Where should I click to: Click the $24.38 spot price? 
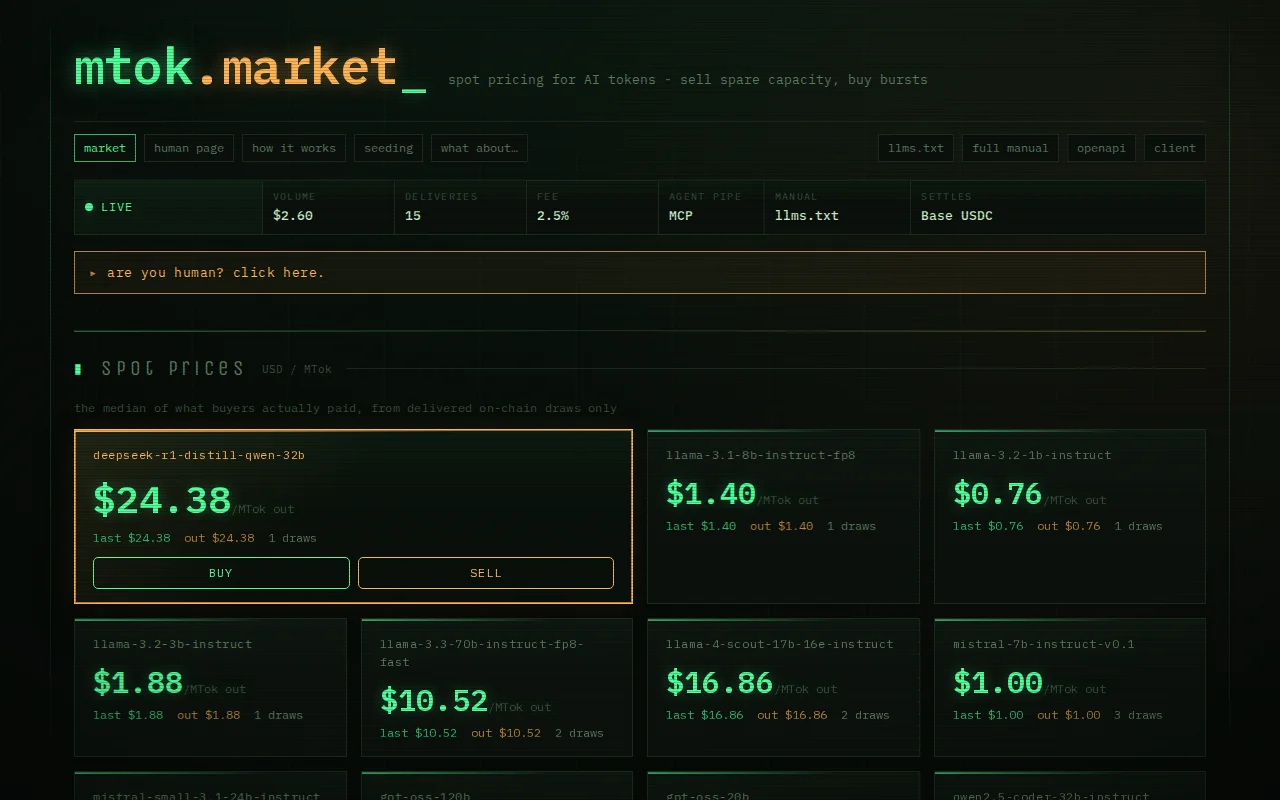tap(162, 500)
